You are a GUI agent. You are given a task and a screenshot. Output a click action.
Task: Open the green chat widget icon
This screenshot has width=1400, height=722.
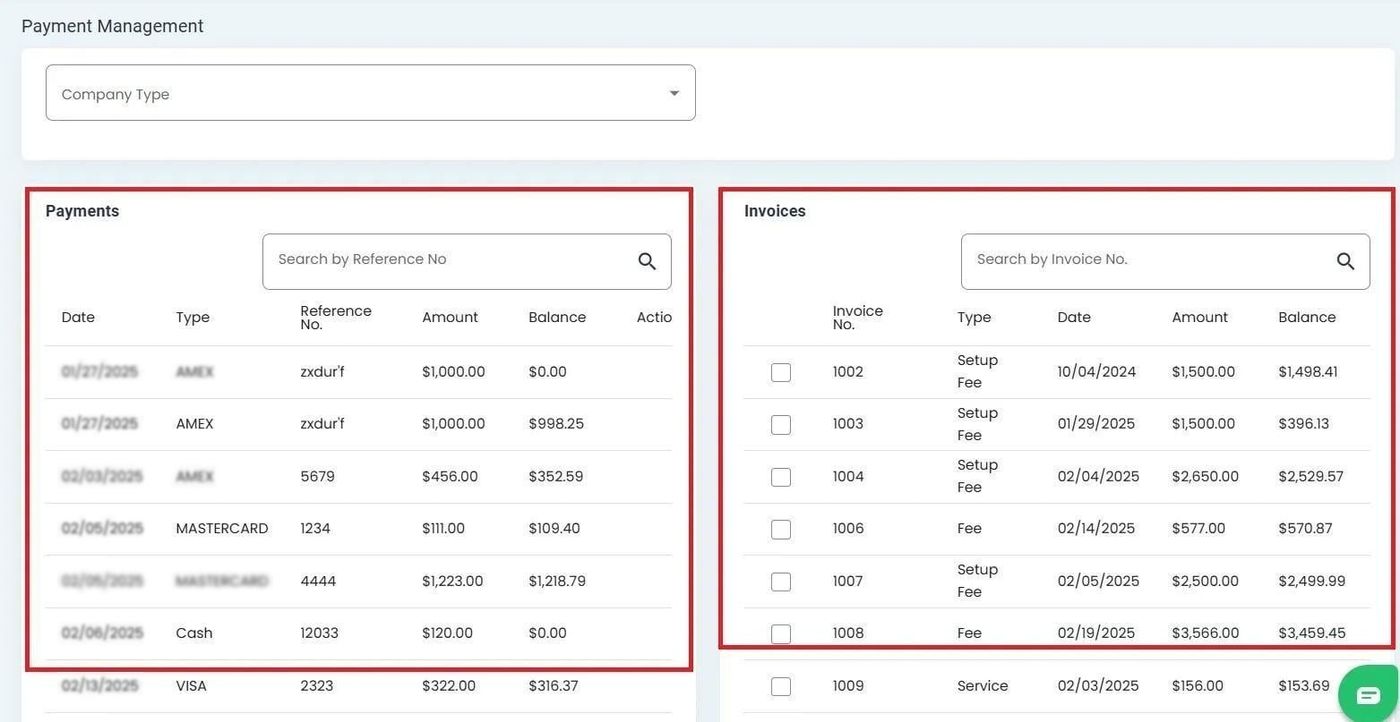(x=1367, y=695)
